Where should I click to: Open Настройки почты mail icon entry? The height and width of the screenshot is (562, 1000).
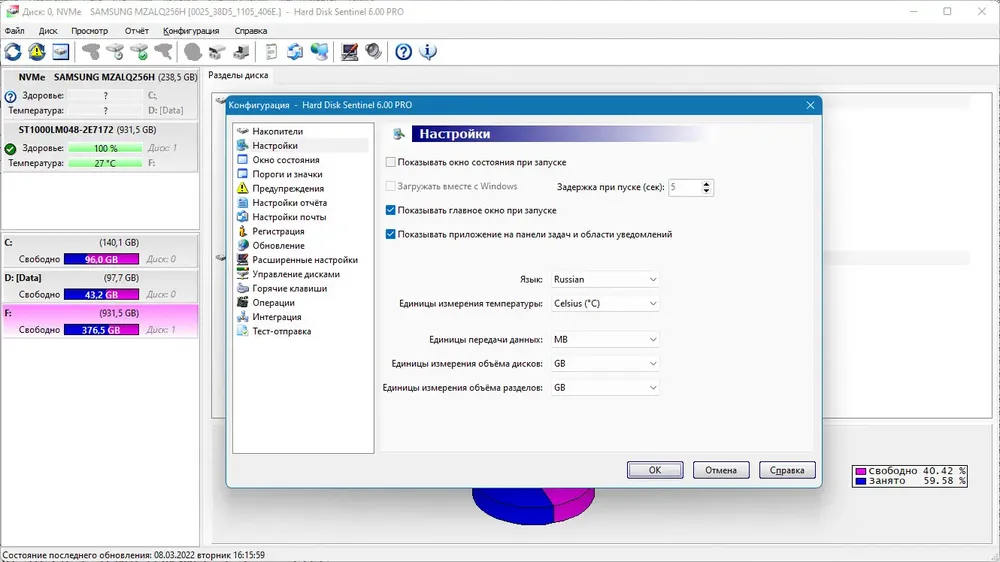[x=242, y=217]
